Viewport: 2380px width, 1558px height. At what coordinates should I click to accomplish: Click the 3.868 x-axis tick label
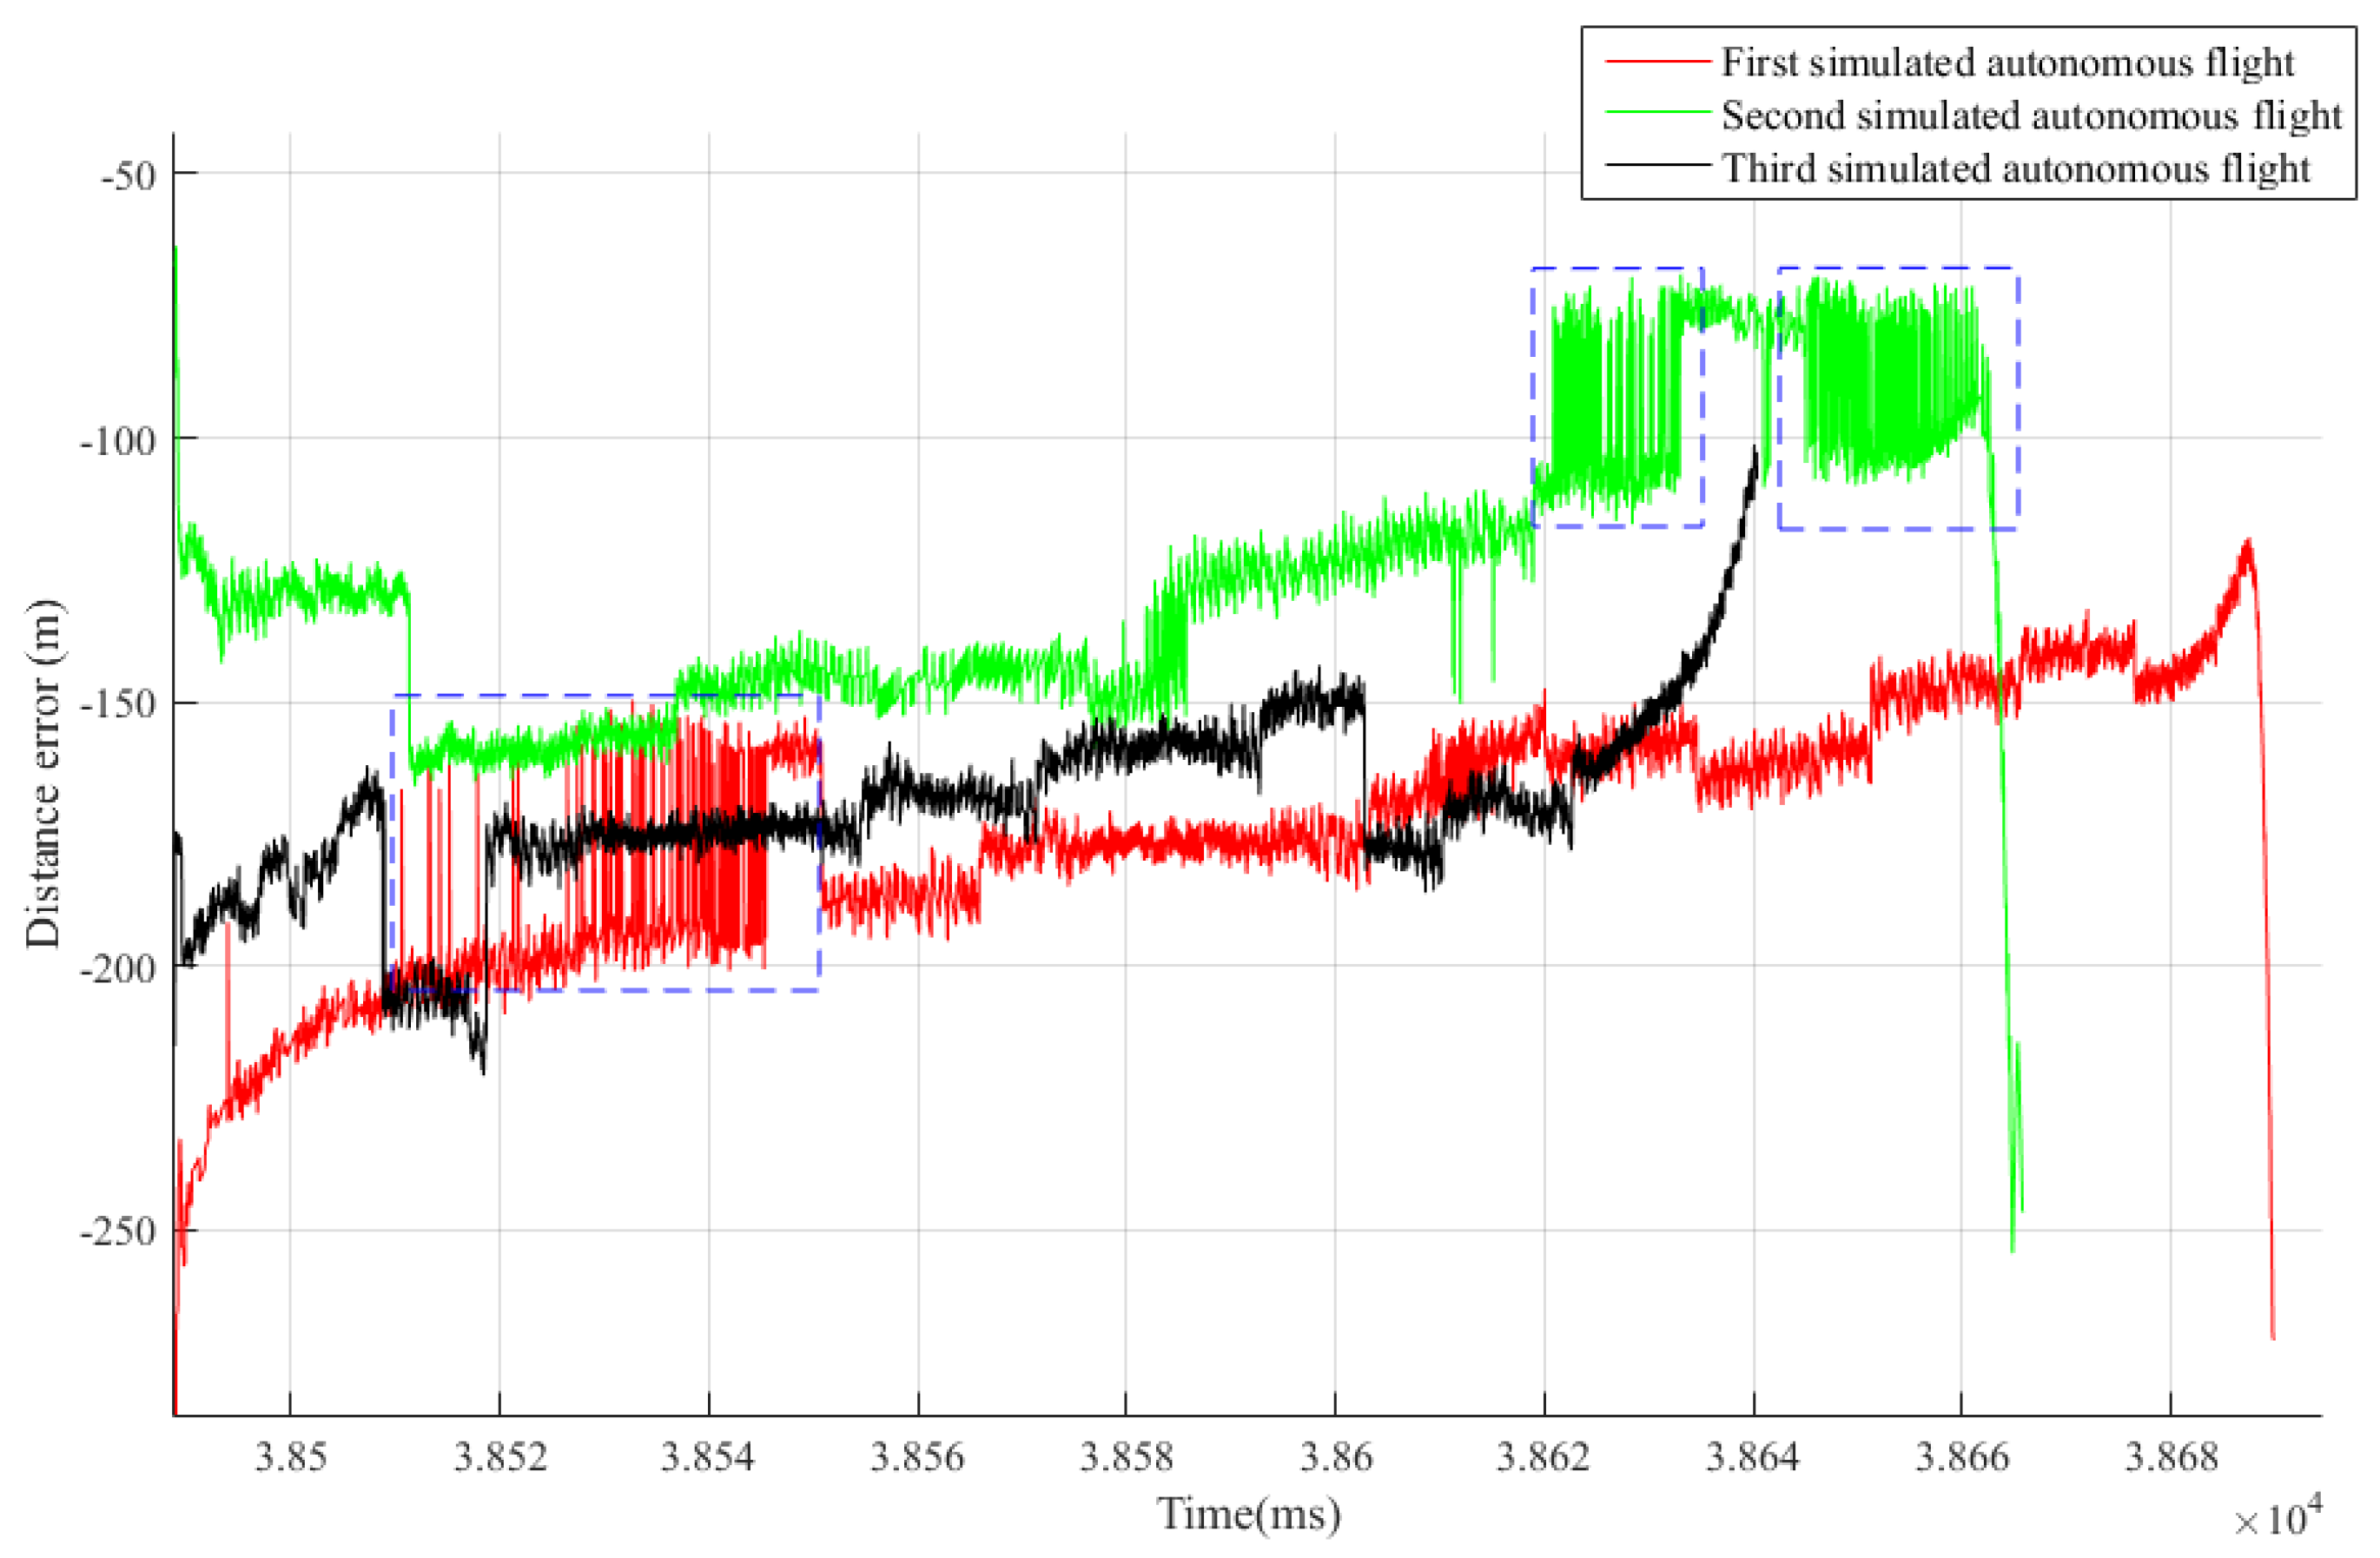[x=2171, y=1457]
